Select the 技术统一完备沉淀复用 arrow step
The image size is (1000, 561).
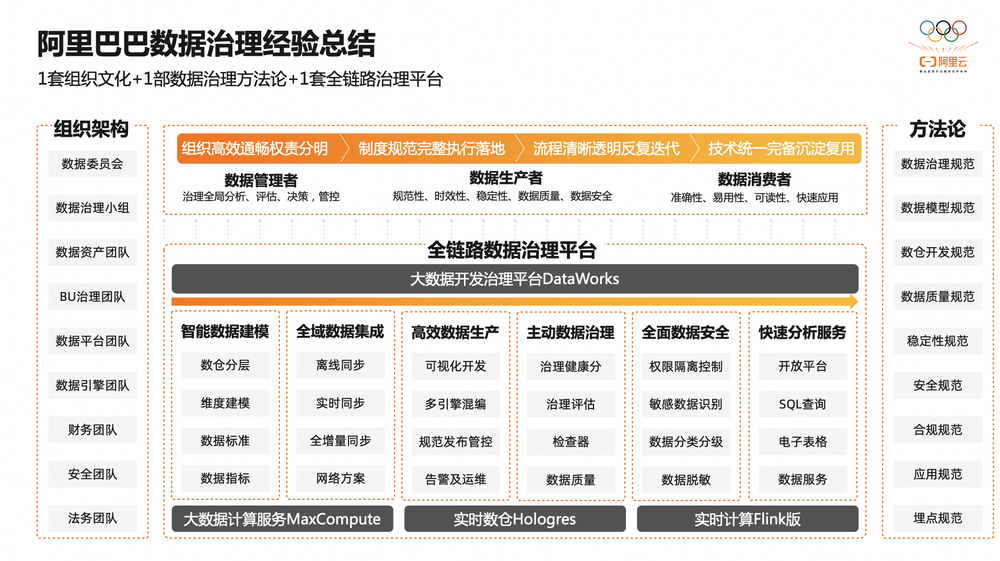(x=779, y=149)
